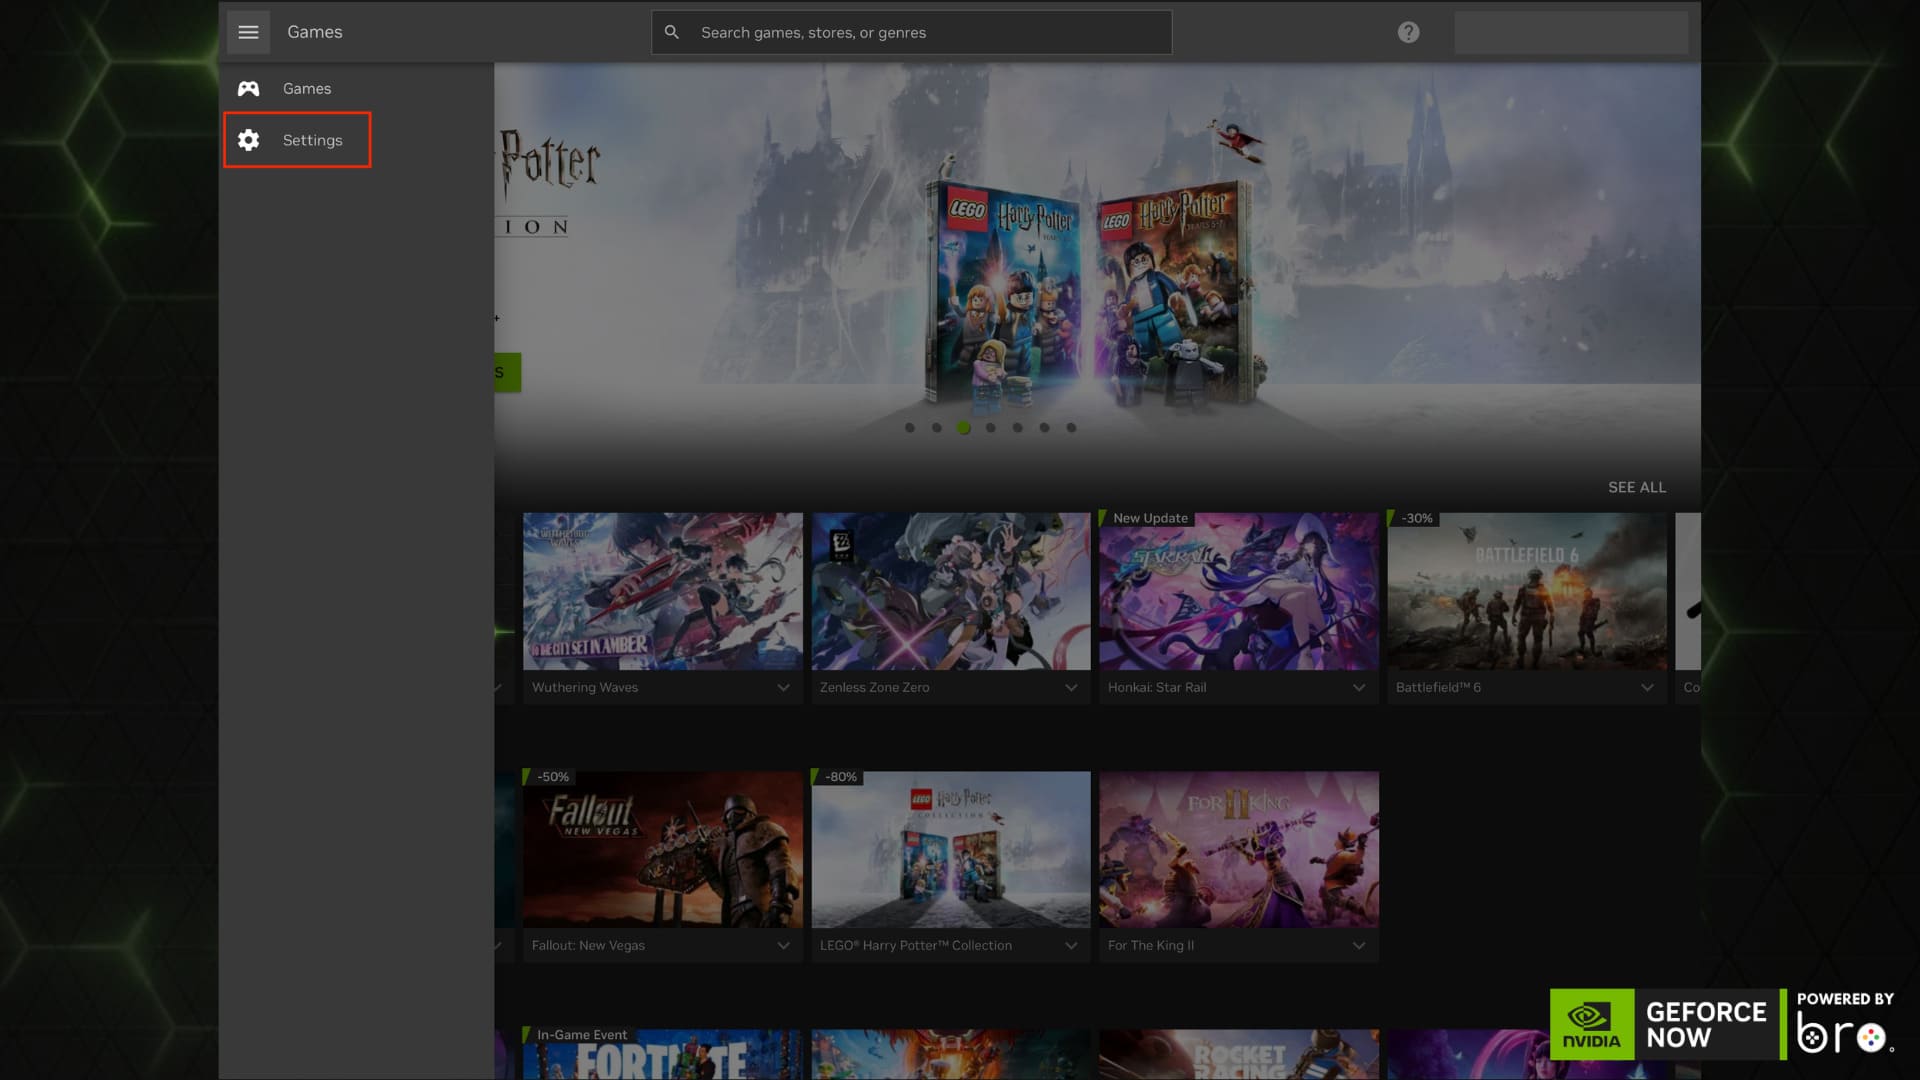
Task: Click the Settings gear icon
Action: coord(248,140)
